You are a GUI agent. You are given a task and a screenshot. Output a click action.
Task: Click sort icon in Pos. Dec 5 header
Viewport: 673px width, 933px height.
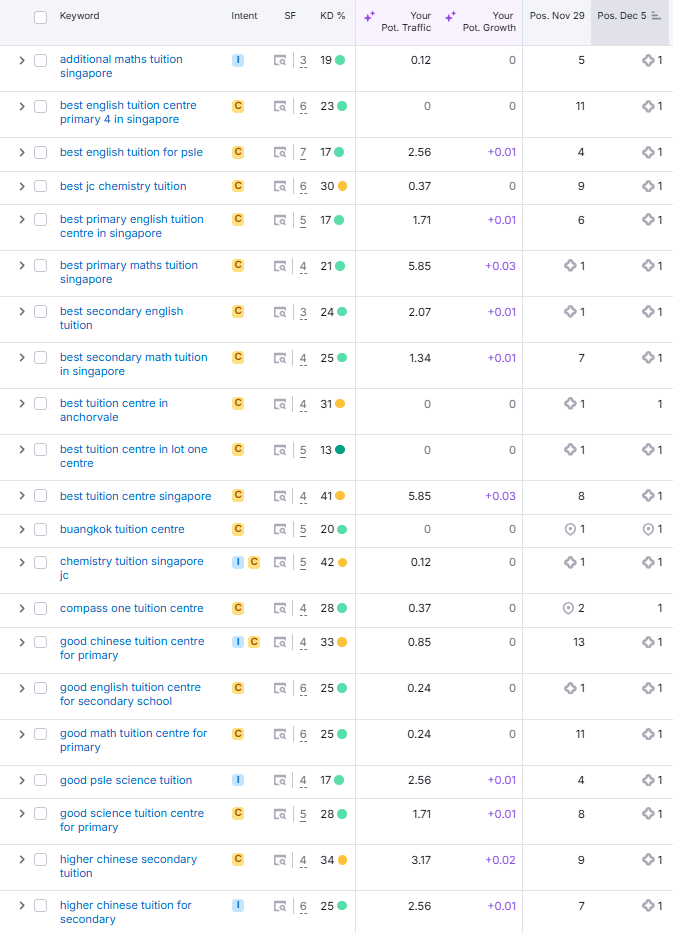click(656, 16)
